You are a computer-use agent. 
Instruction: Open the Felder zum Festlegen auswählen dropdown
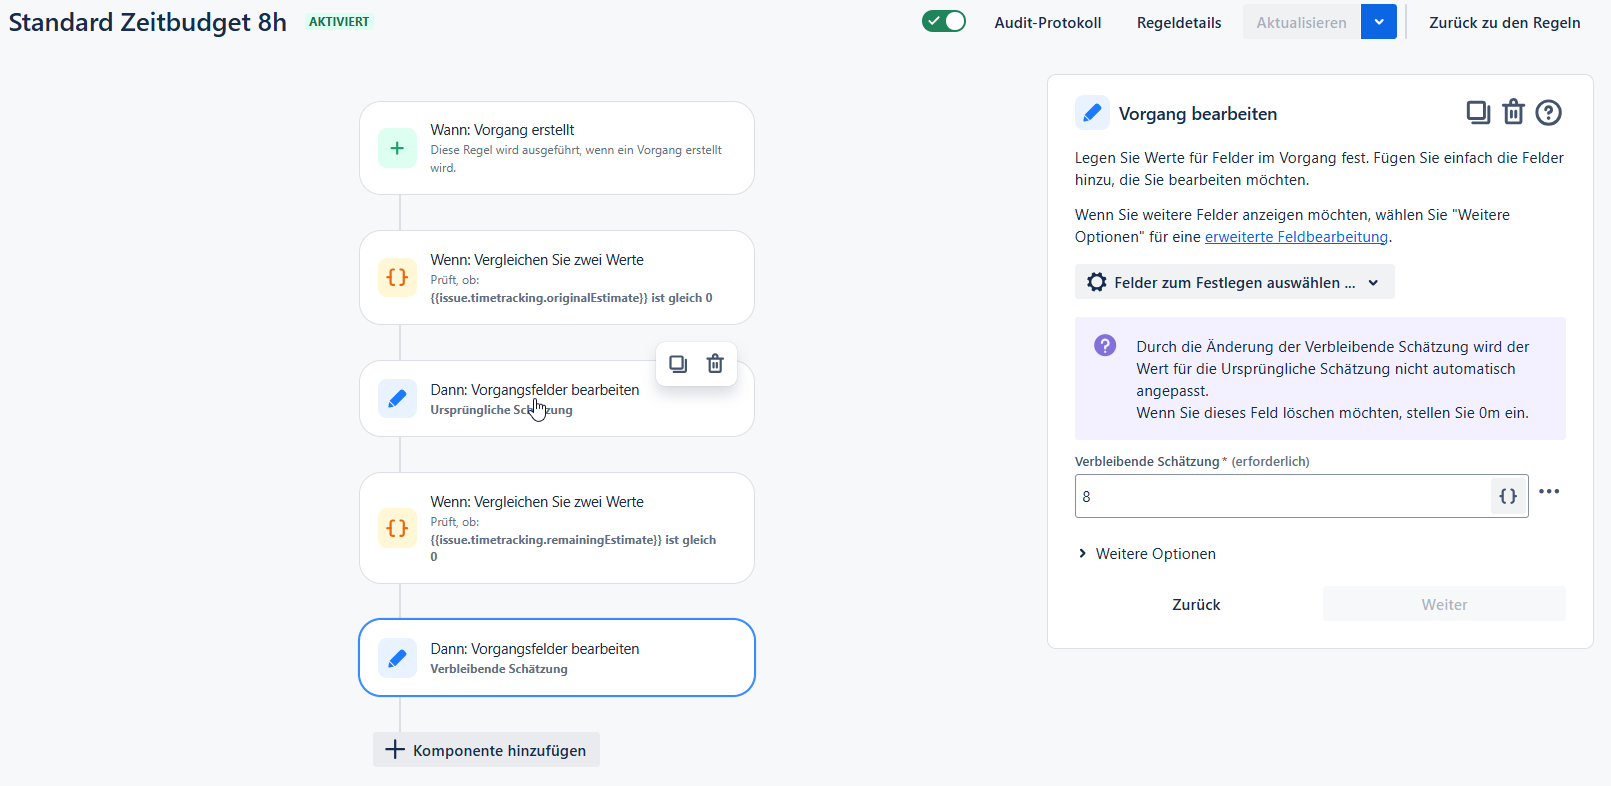point(1235,282)
